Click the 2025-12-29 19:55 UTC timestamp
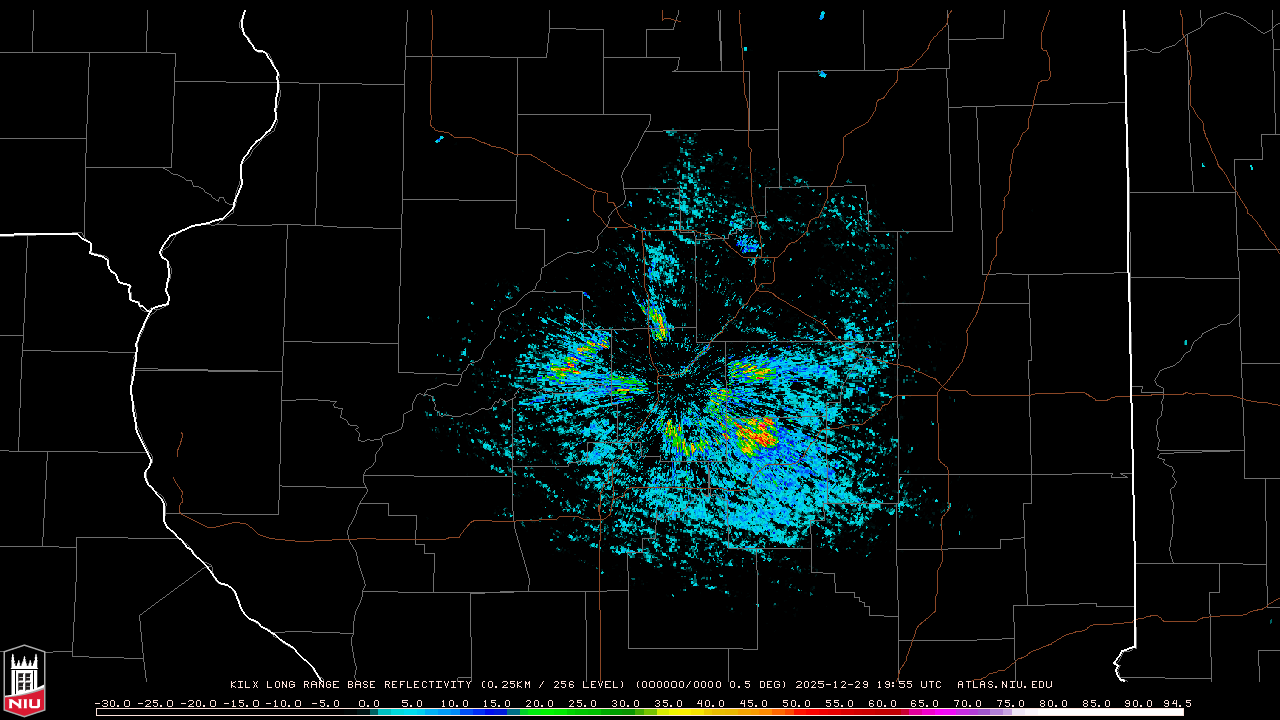 868,685
